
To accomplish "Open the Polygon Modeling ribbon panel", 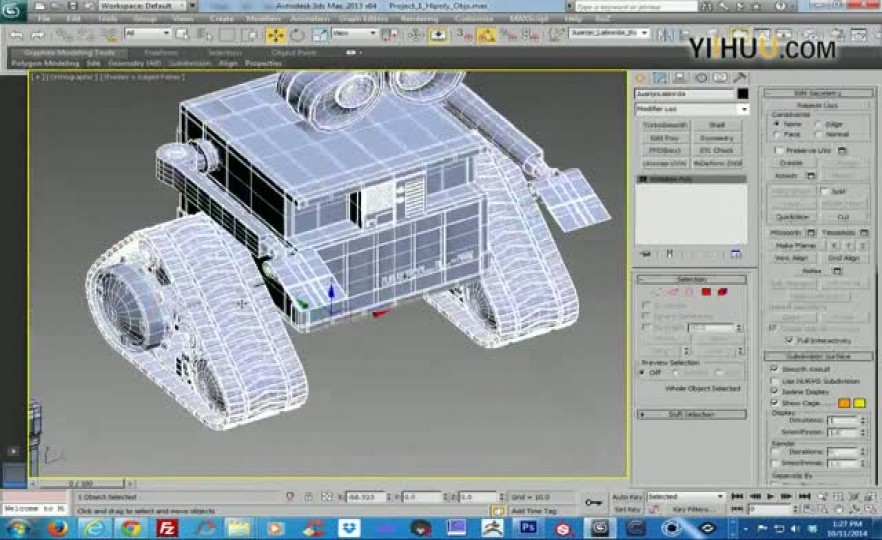I will [45, 64].
